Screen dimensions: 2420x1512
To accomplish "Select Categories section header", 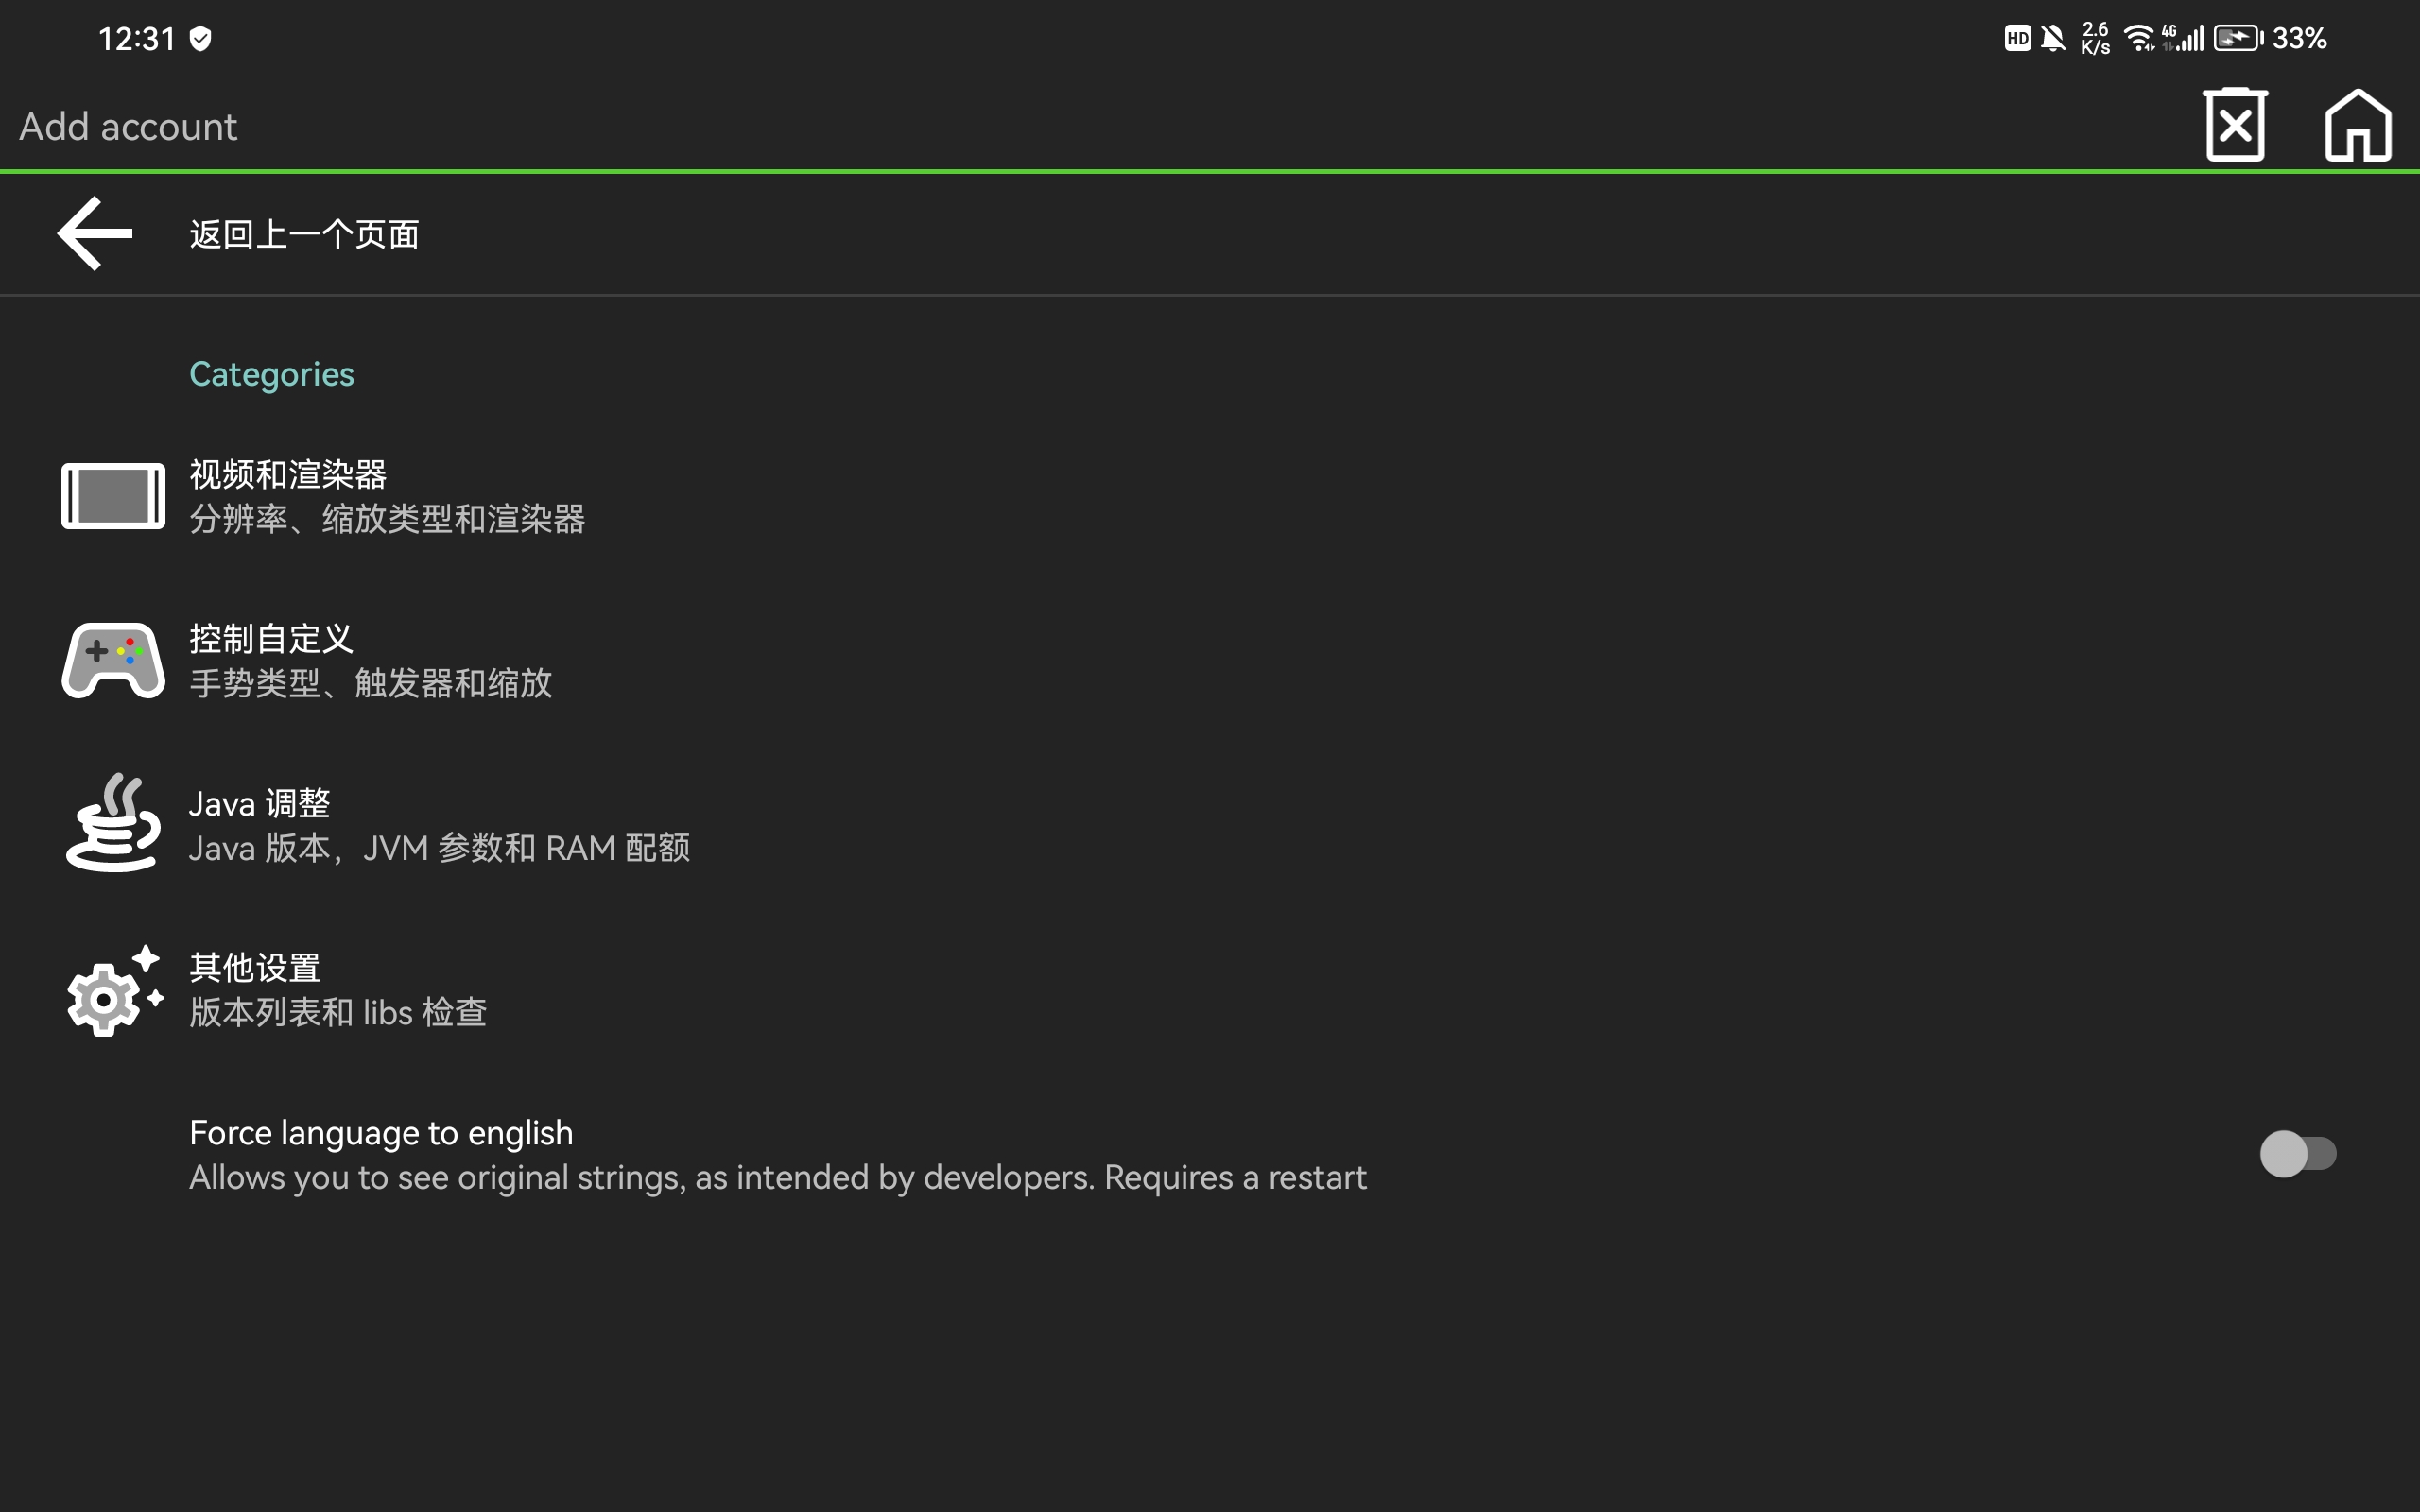I will click(x=272, y=374).
